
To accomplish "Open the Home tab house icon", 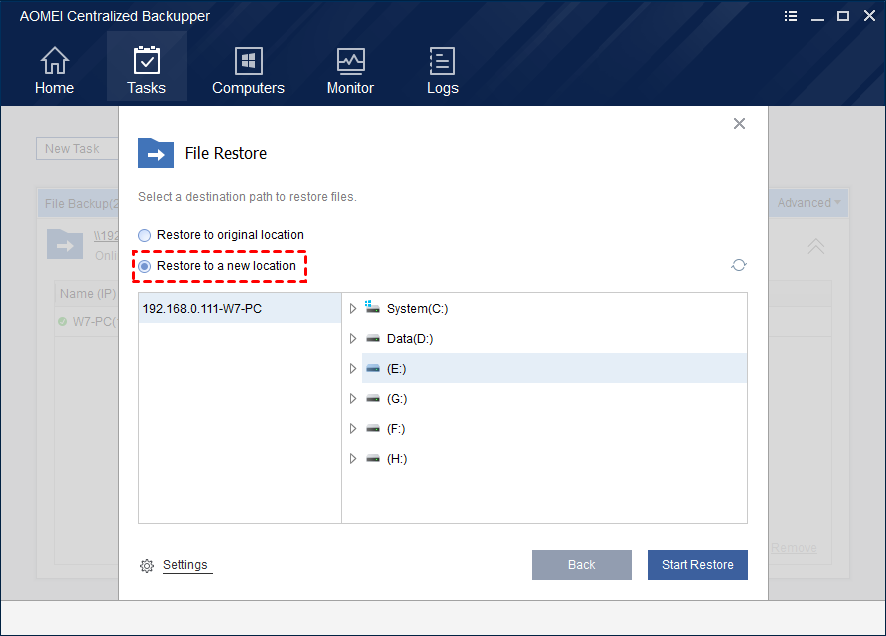I will click(x=54, y=60).
